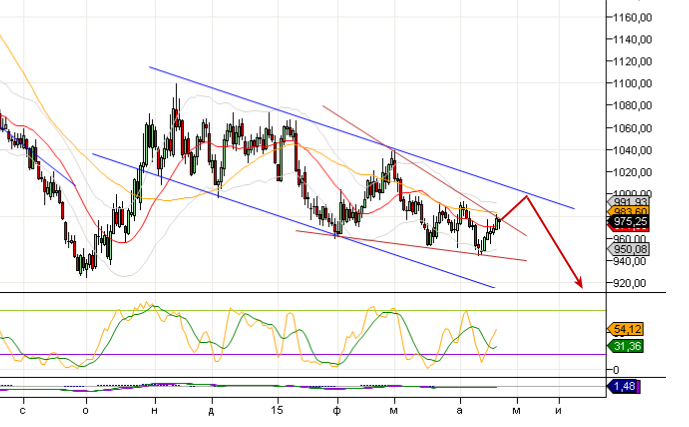Viewport: 689px width, 427px height.
Task: Click the 0 label on oscillator axis
Action: 616,370
